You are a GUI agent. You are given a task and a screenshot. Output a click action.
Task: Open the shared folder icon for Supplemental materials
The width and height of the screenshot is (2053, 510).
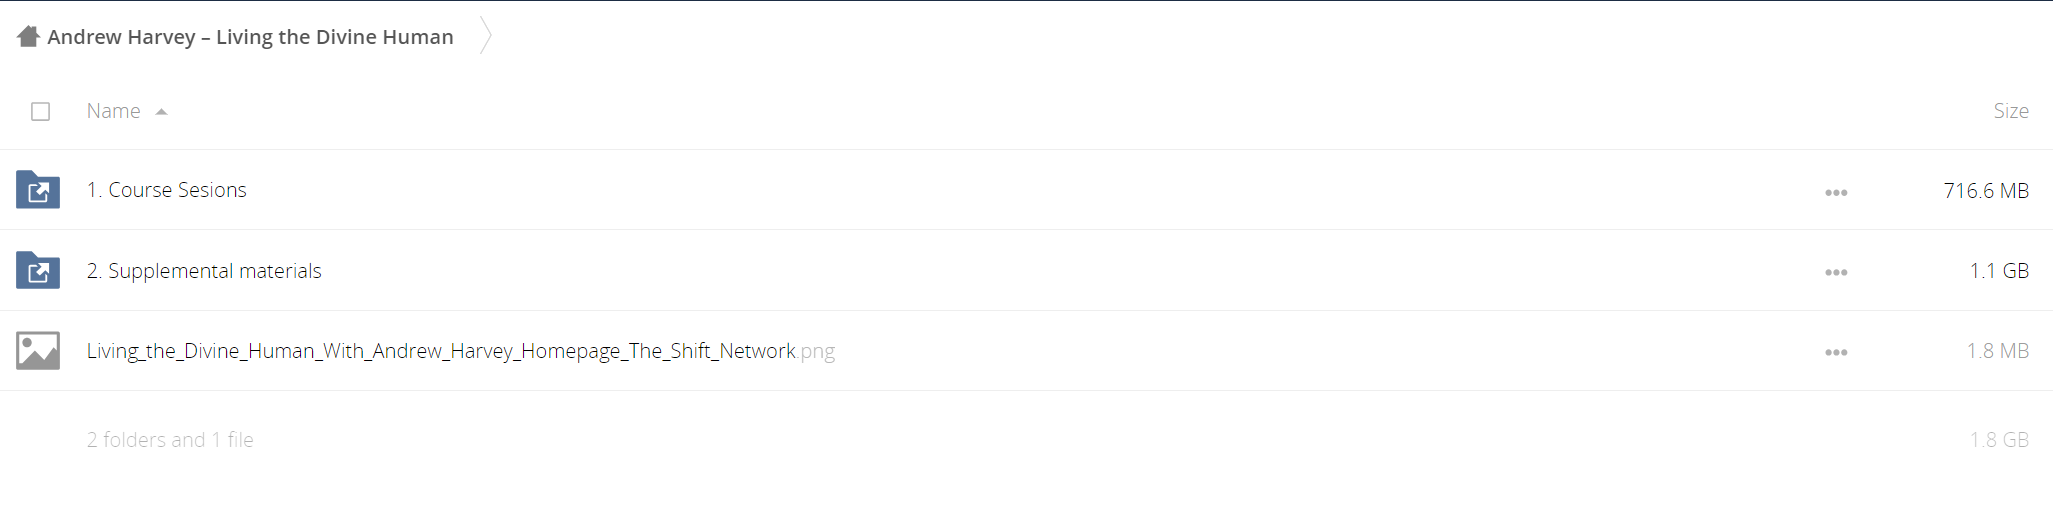[x=38, y=270]
